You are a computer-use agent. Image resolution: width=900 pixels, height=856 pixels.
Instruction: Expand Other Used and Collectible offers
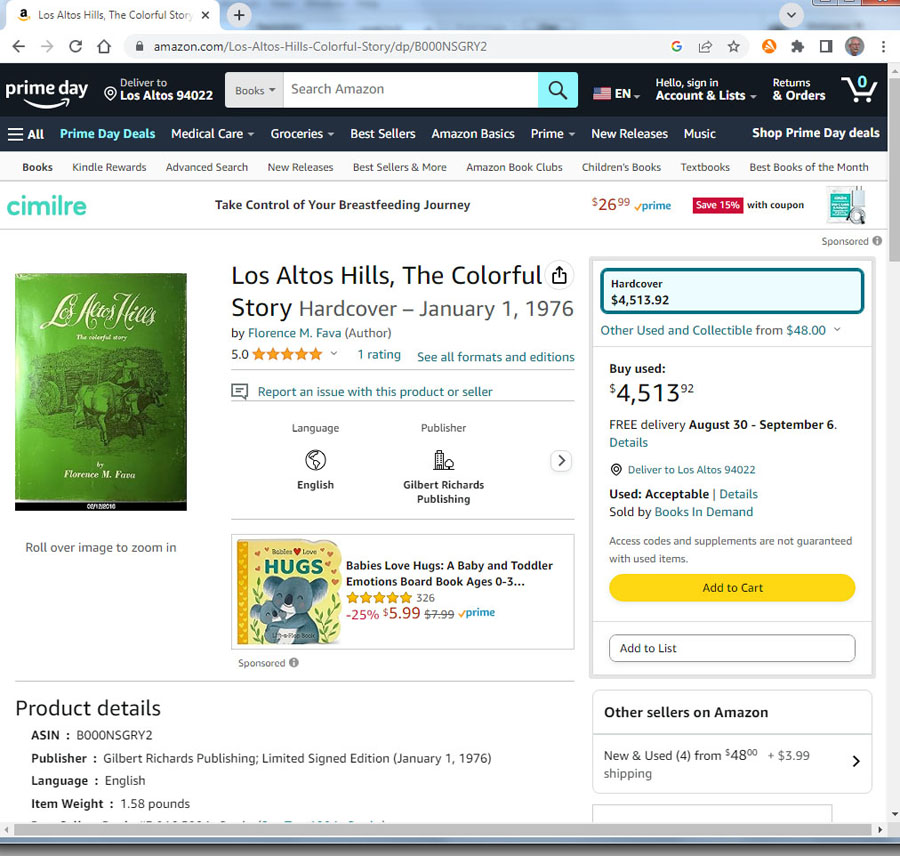click(720, 330)
